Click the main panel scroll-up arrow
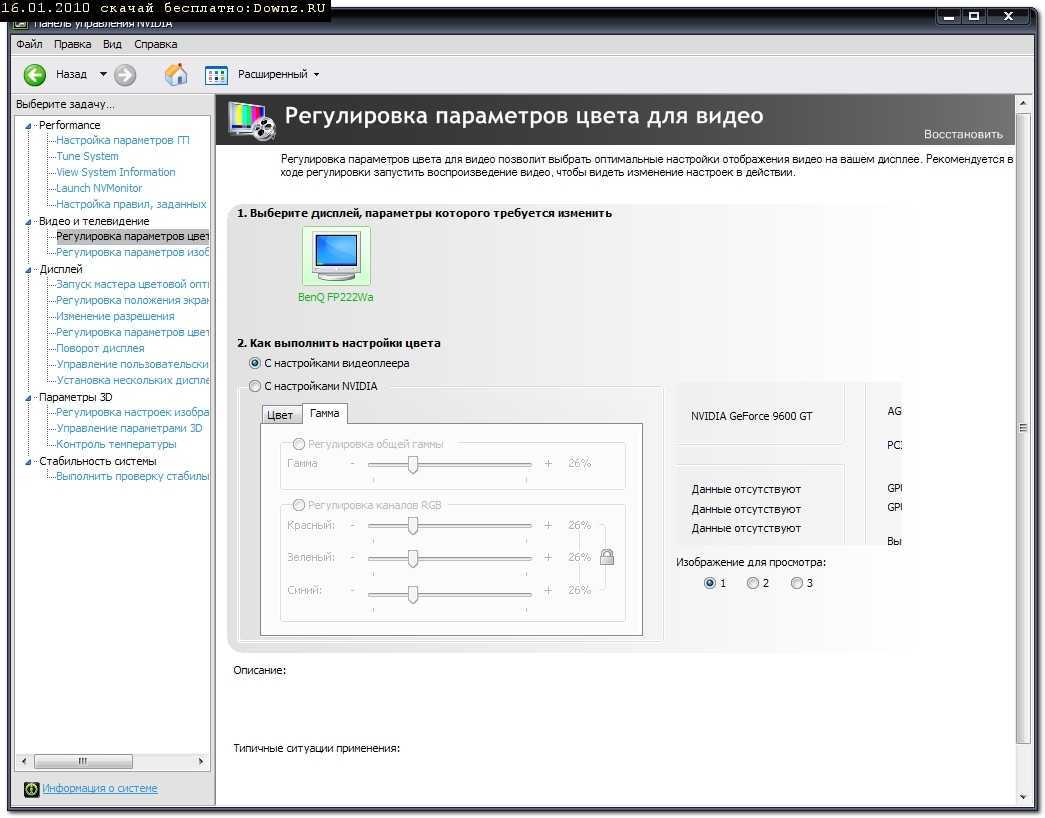Viewport: 1045px width, 818px height. pyautogui.click(x=1023, y=103)
